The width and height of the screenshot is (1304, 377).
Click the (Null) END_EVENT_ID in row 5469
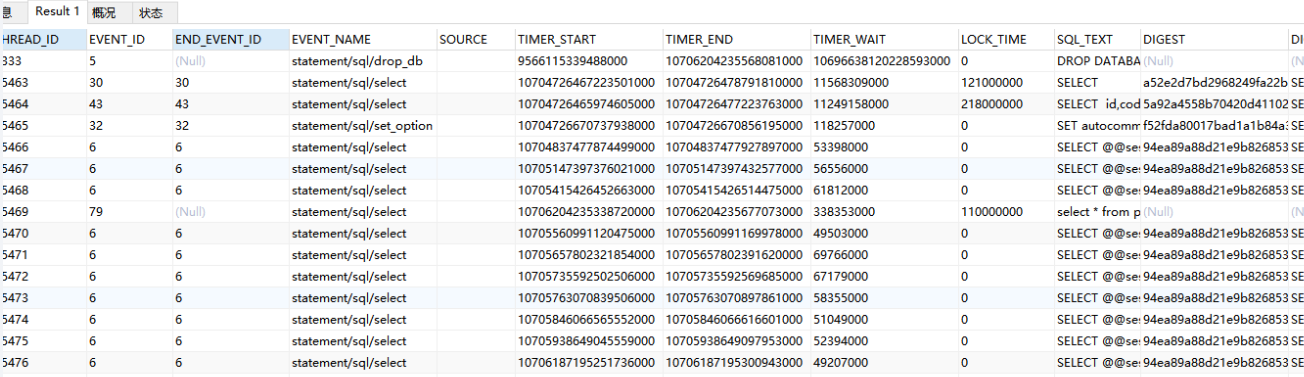[229, 212]
